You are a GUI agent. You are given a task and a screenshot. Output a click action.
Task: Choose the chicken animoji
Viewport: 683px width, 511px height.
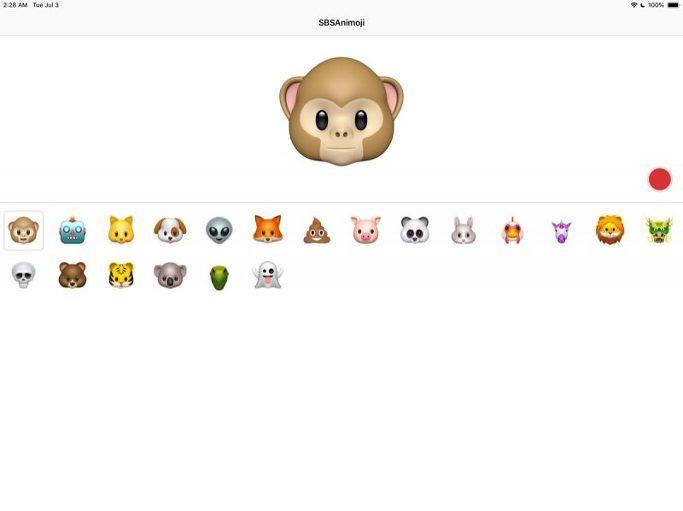tap(512, 230)
